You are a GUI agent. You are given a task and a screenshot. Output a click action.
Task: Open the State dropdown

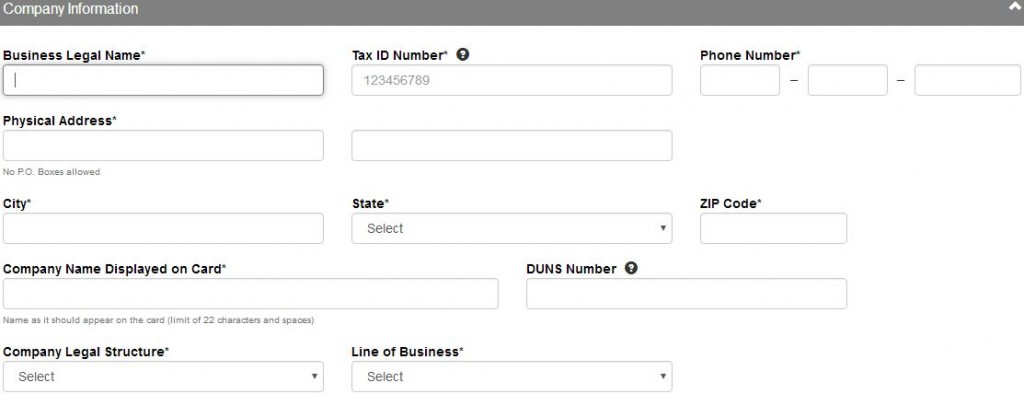click(511, 228)
